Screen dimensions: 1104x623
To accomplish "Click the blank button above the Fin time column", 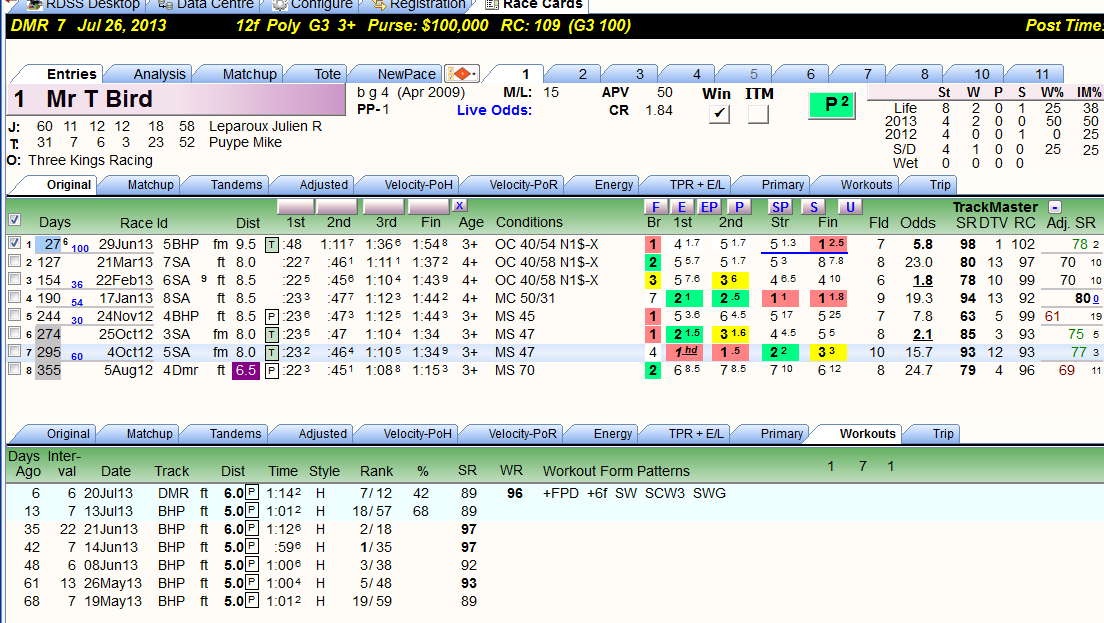I will click(428, 206).
